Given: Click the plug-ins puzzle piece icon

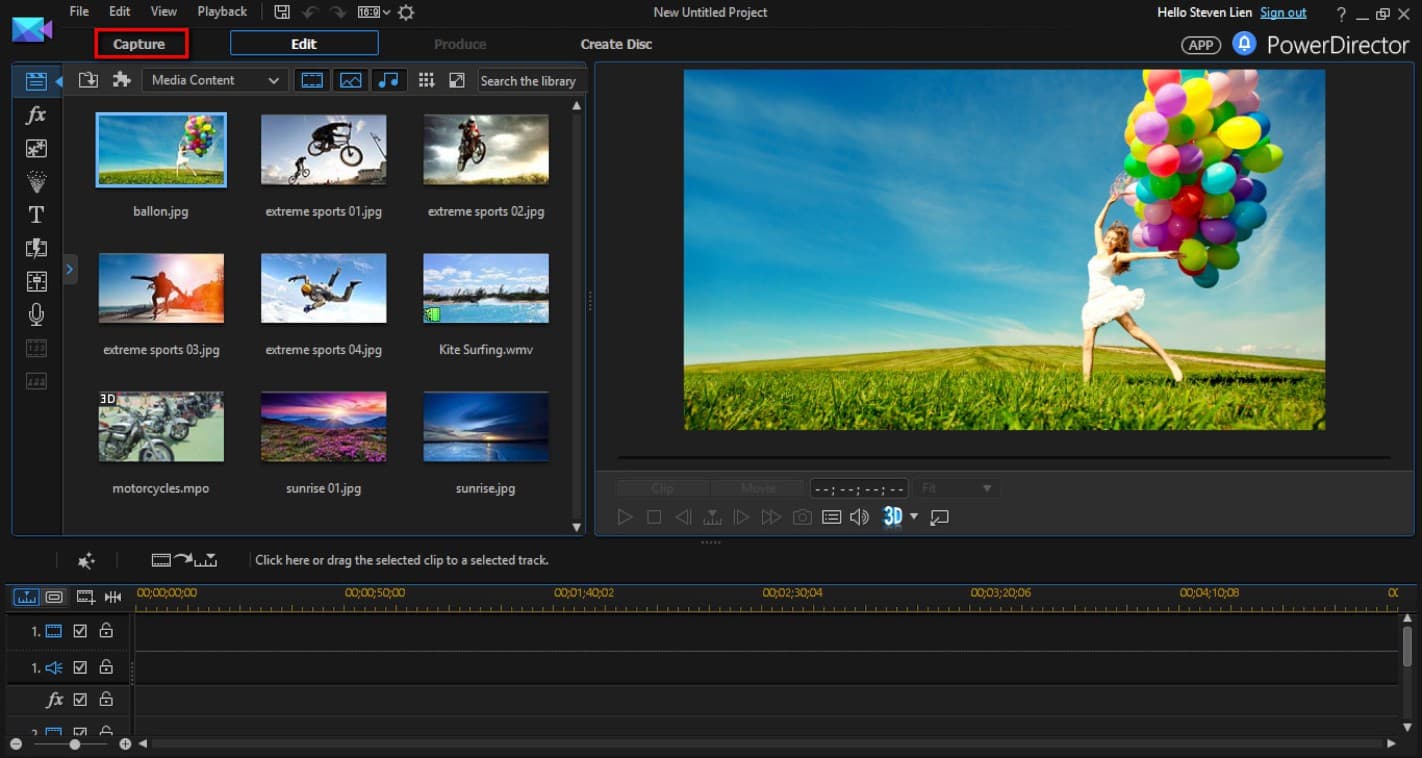Looking at the screenshot, I should (121, 80).
